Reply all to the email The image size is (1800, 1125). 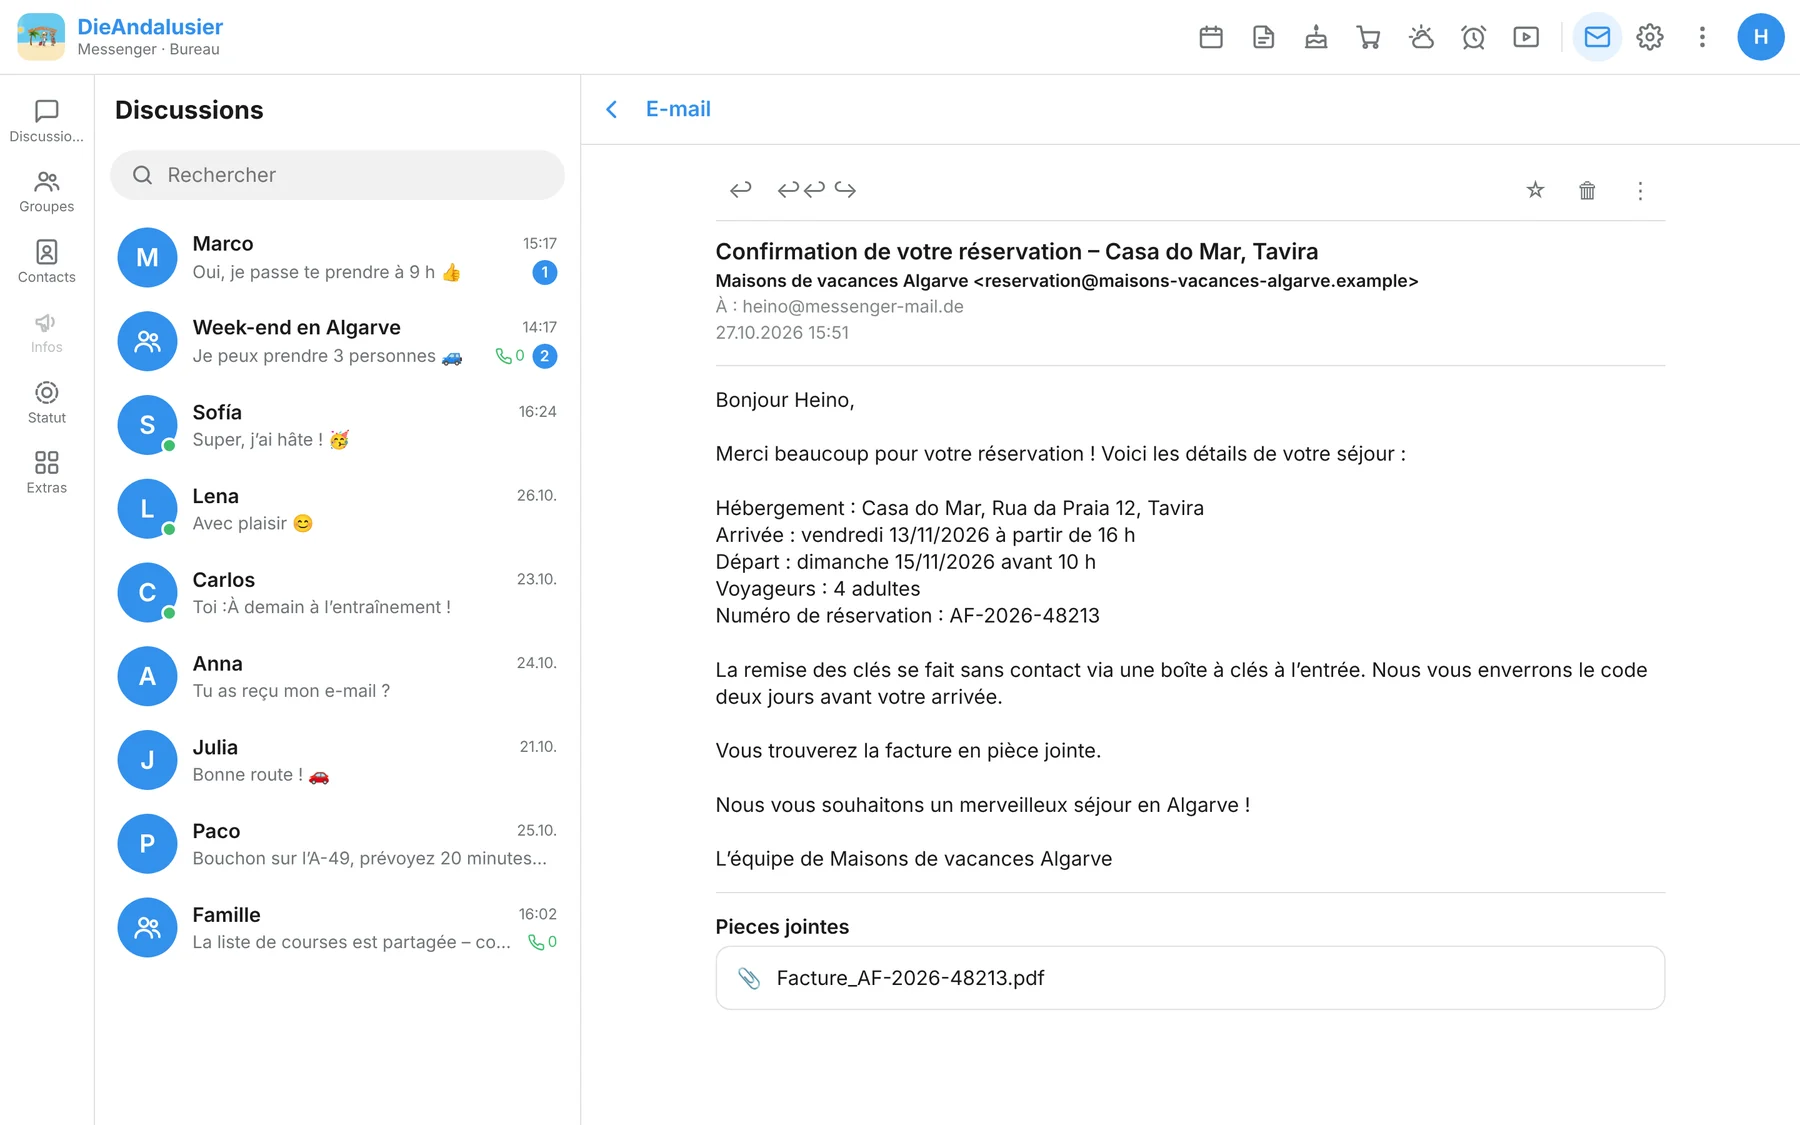[801, 189]
